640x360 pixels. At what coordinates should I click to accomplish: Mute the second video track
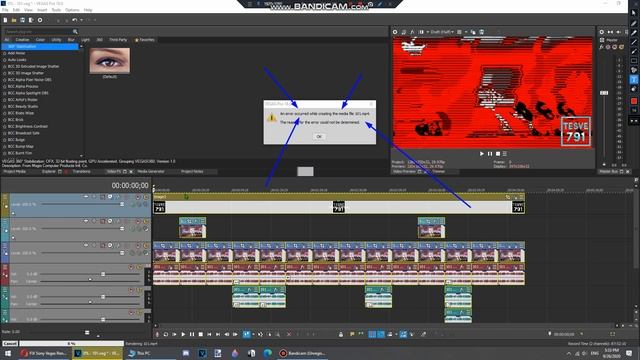point(138,221)
